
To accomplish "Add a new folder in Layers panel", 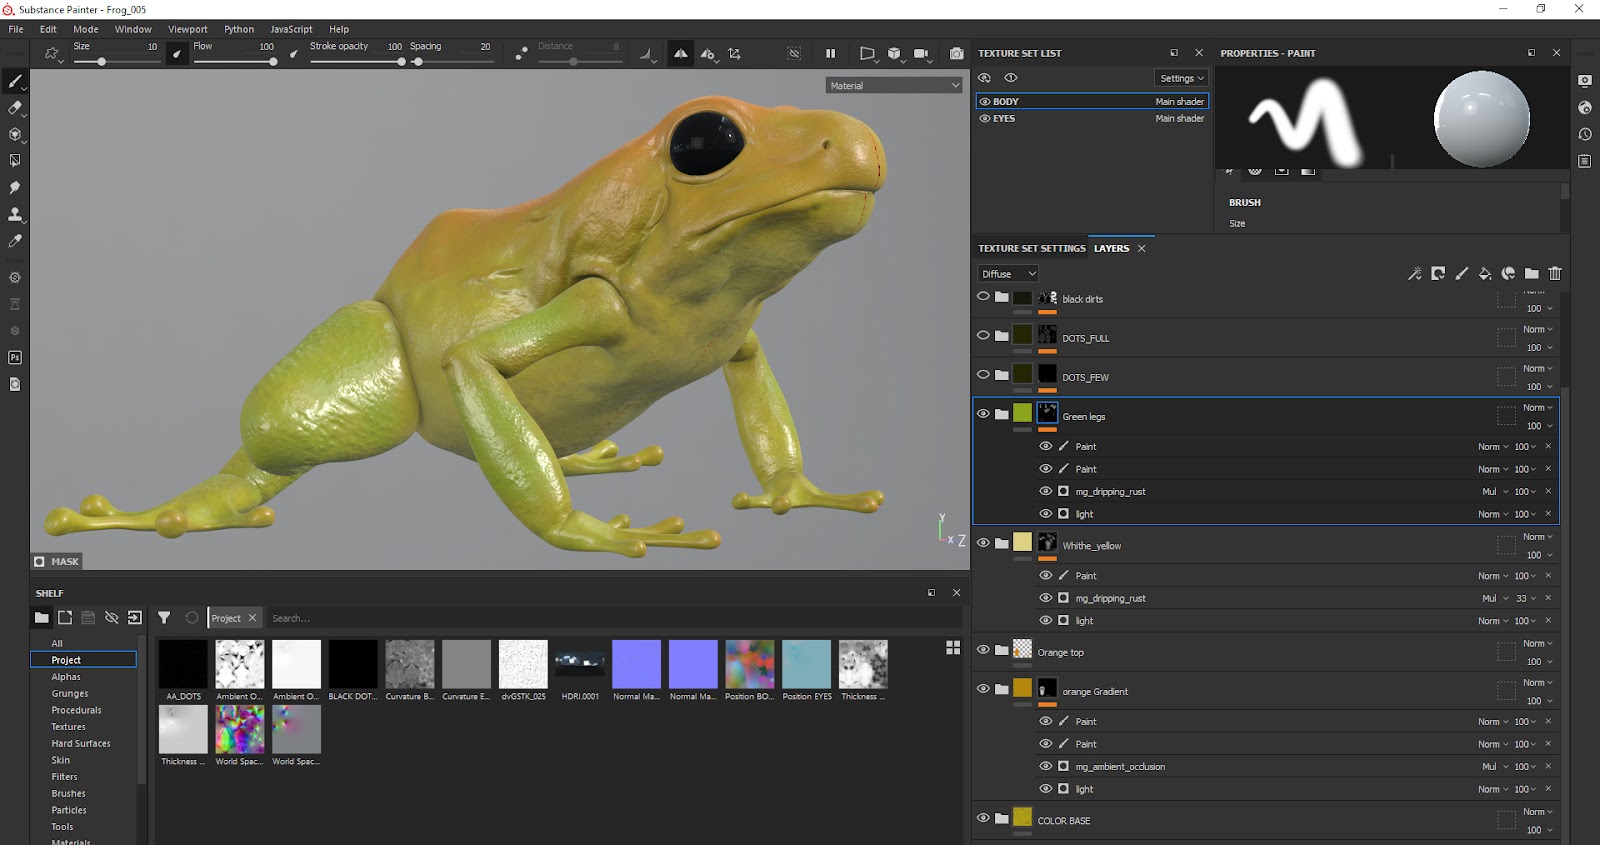I will tap(1531, 274).
